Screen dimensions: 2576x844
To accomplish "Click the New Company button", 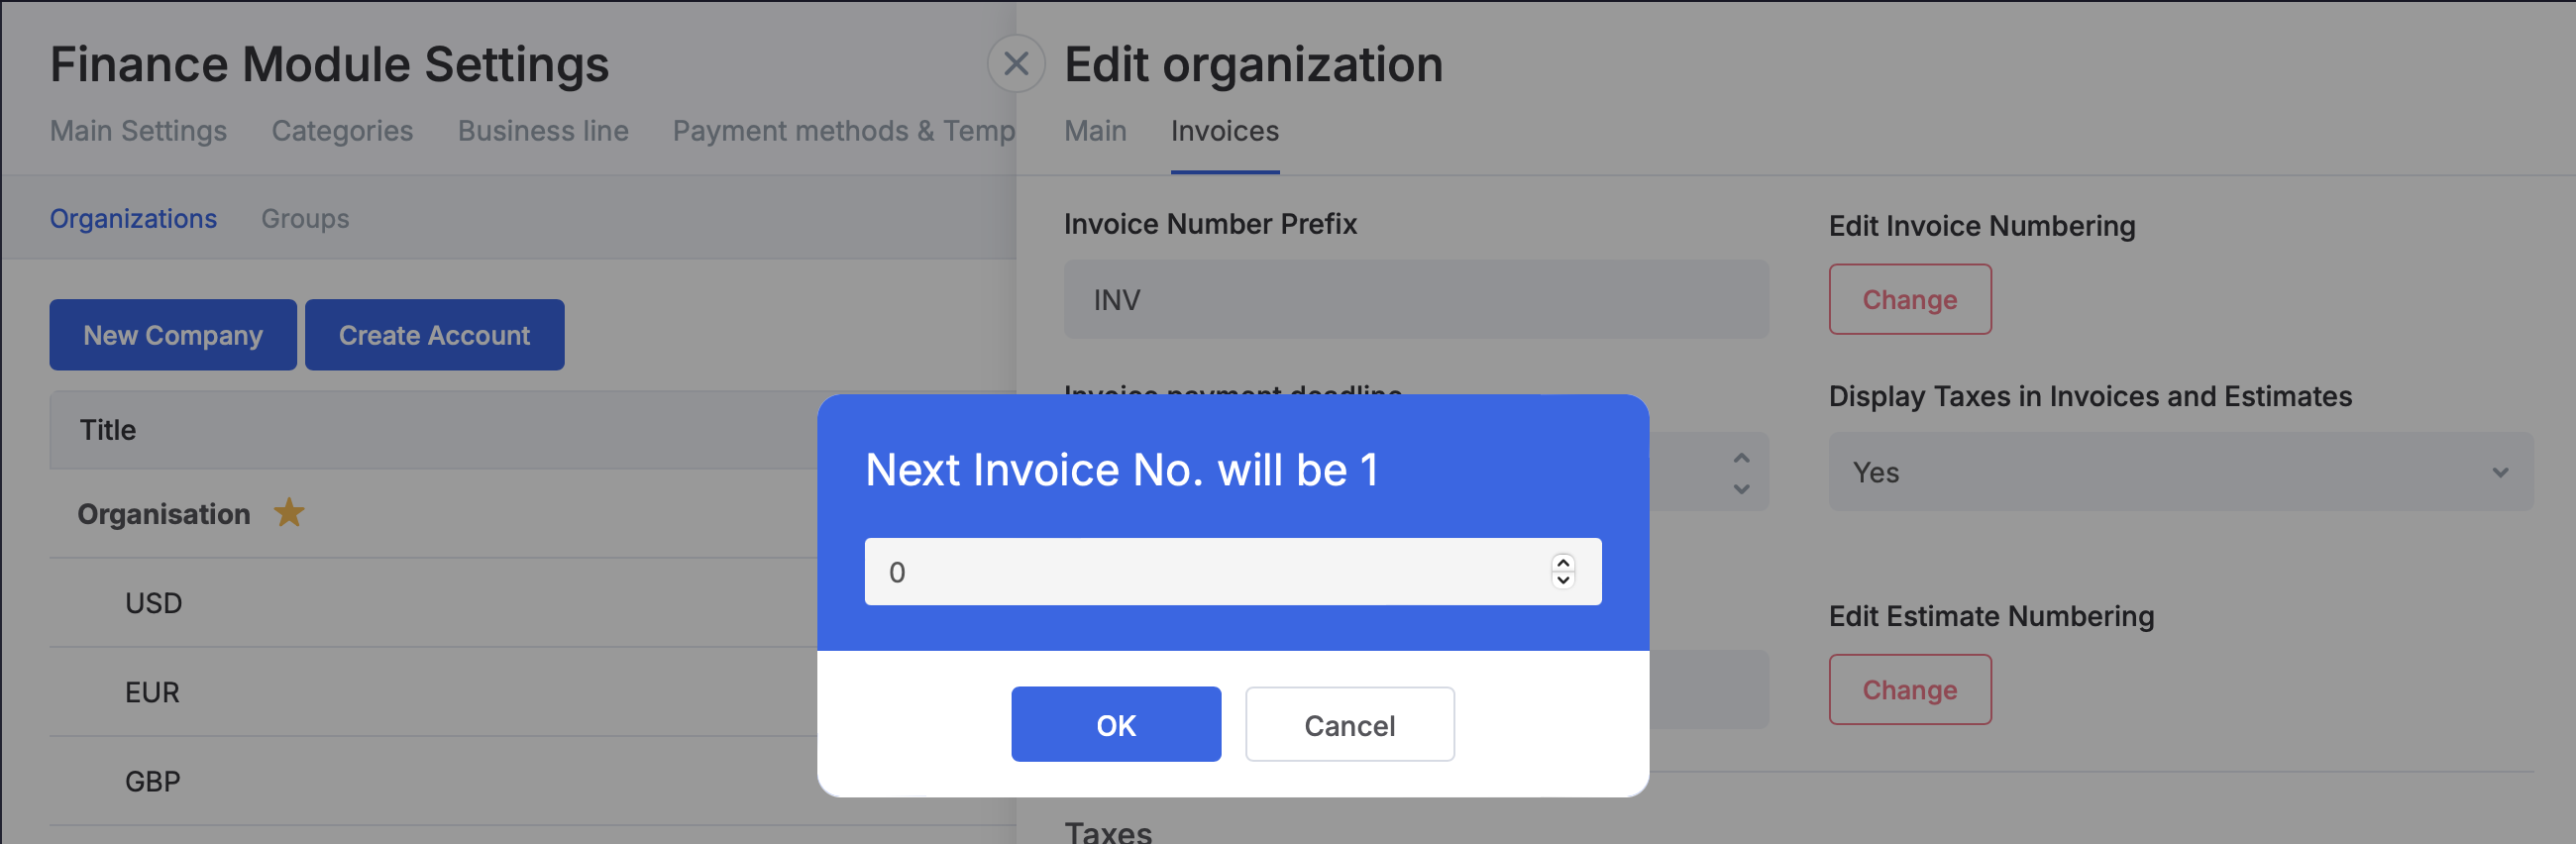I will click(173, 335).
